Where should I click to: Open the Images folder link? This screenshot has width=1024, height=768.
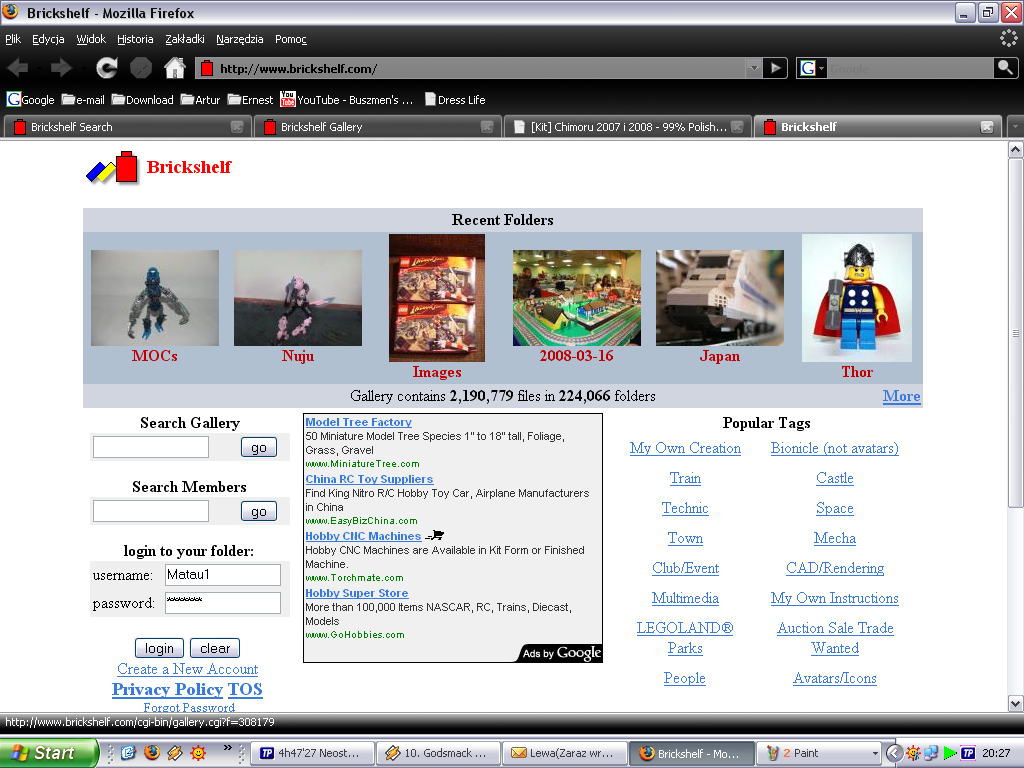click(x=437, y=372)
